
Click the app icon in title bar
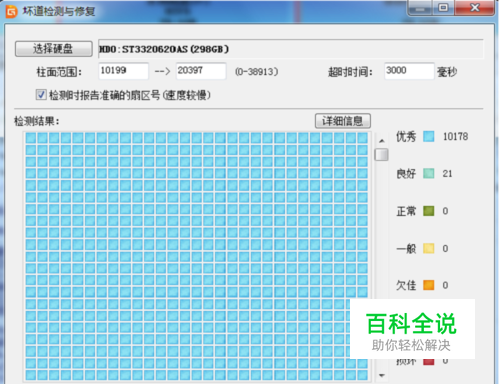coord(11,12)
